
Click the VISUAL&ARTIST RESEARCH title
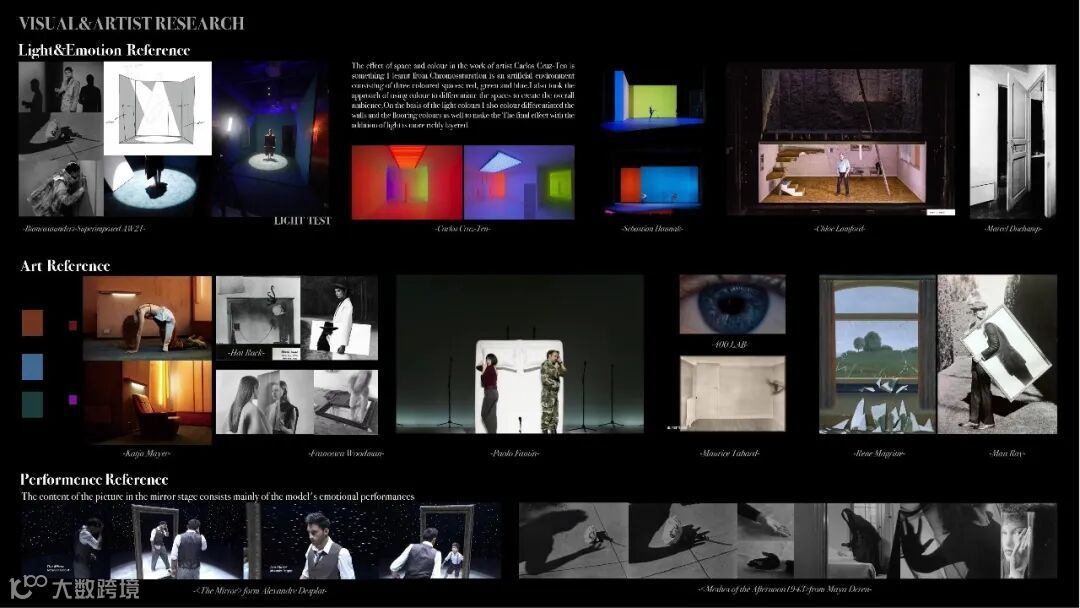(131, 23)
